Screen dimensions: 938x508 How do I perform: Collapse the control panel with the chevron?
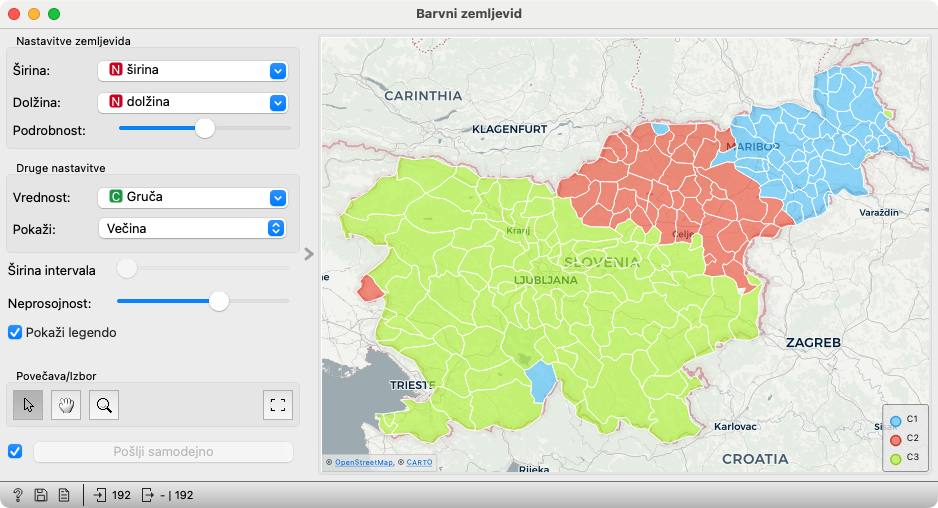click(309, 254)
